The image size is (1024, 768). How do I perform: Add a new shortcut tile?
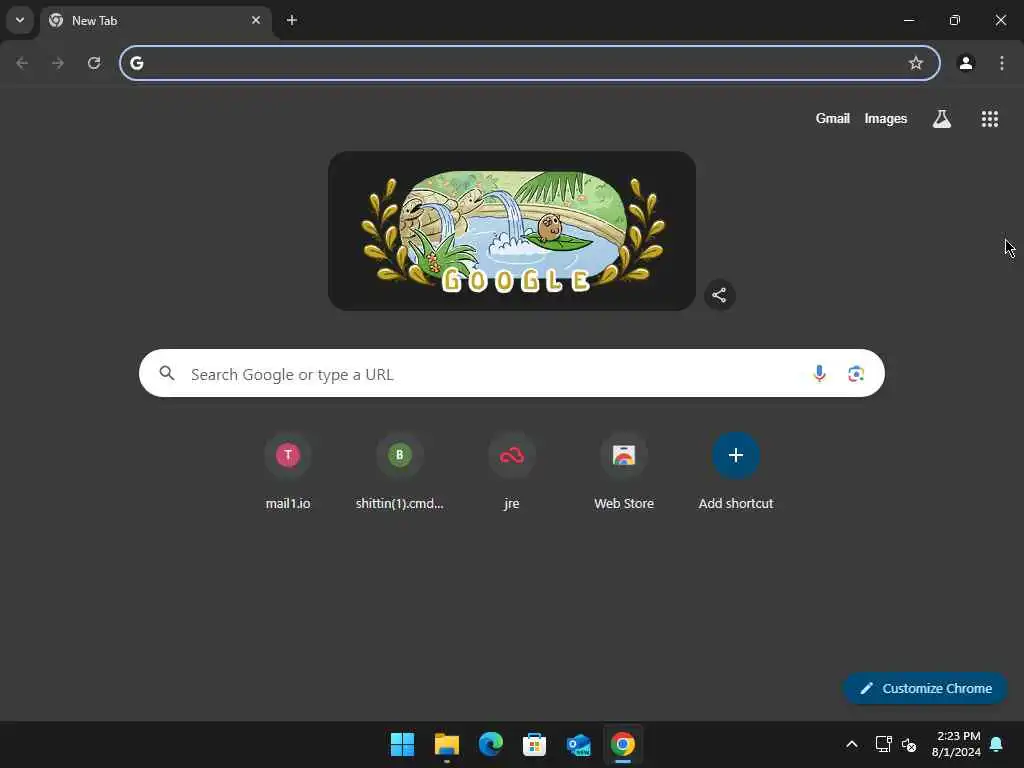736,472
